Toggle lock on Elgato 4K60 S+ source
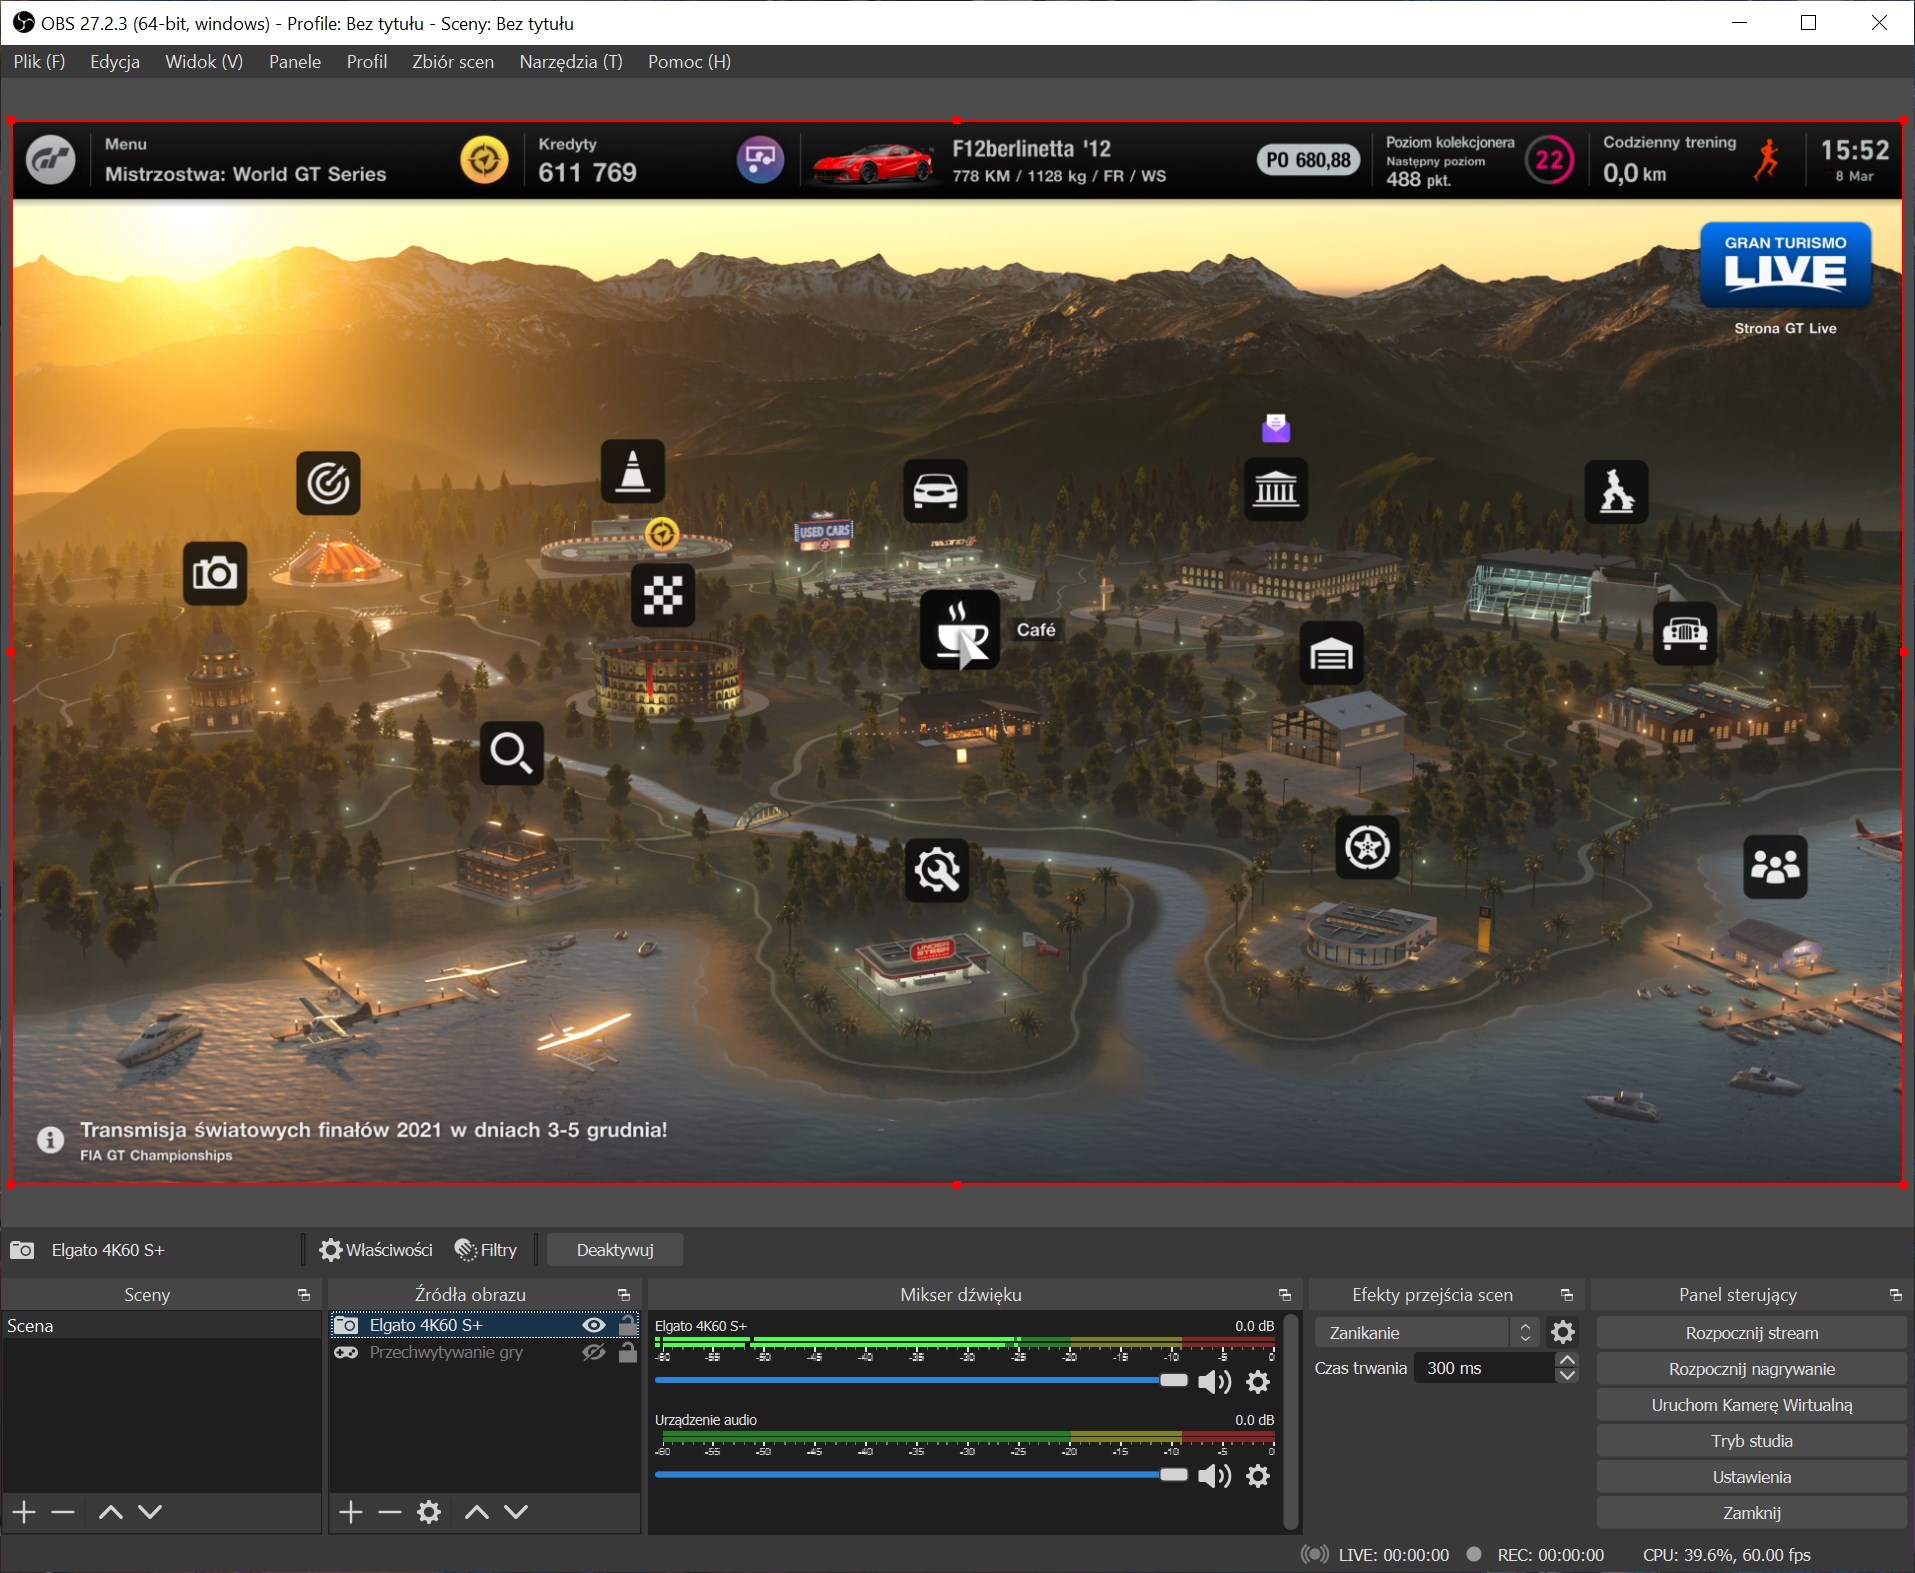 pos(628,1325)
